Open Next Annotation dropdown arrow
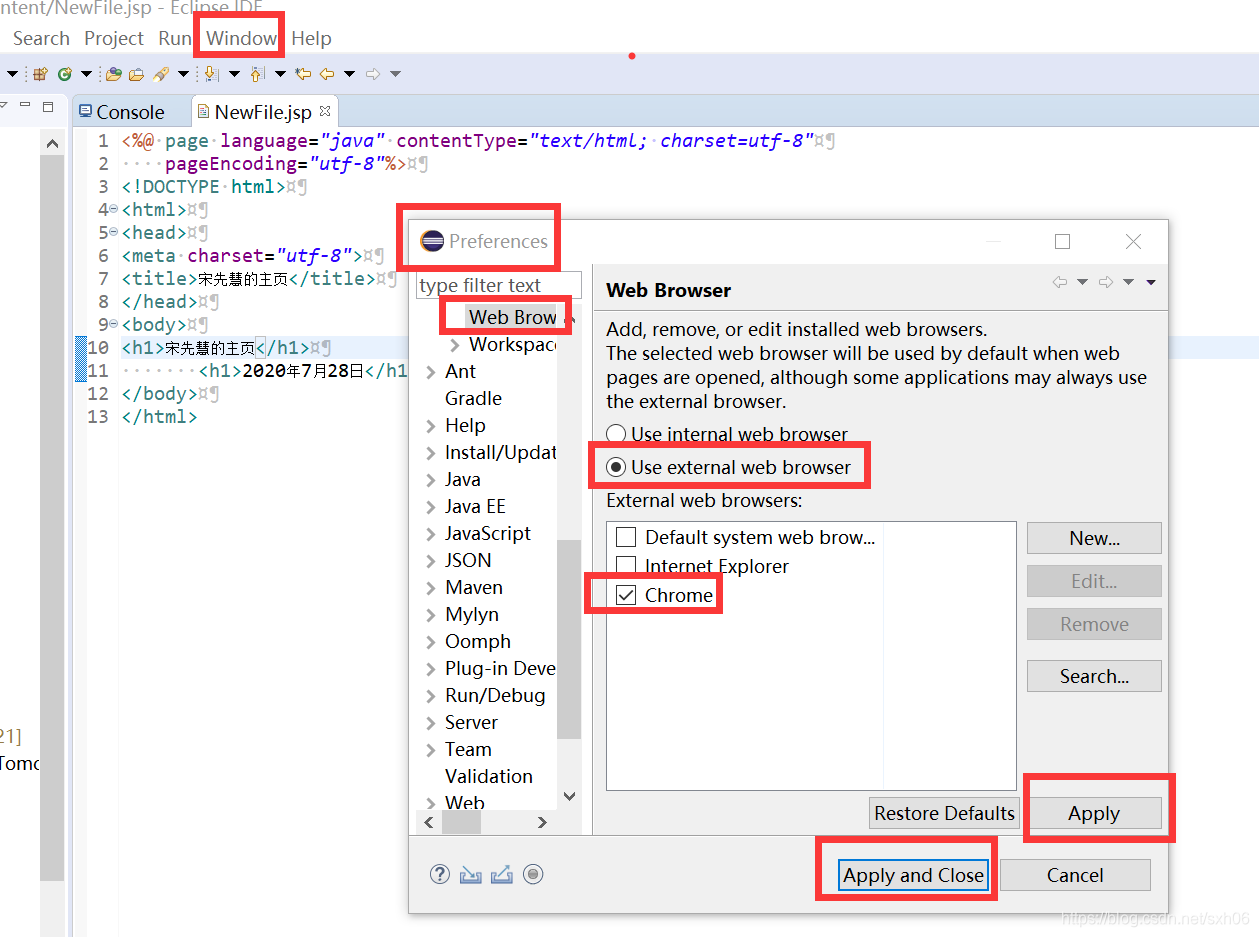1259x937 pixels. click(x=234, y=74)
